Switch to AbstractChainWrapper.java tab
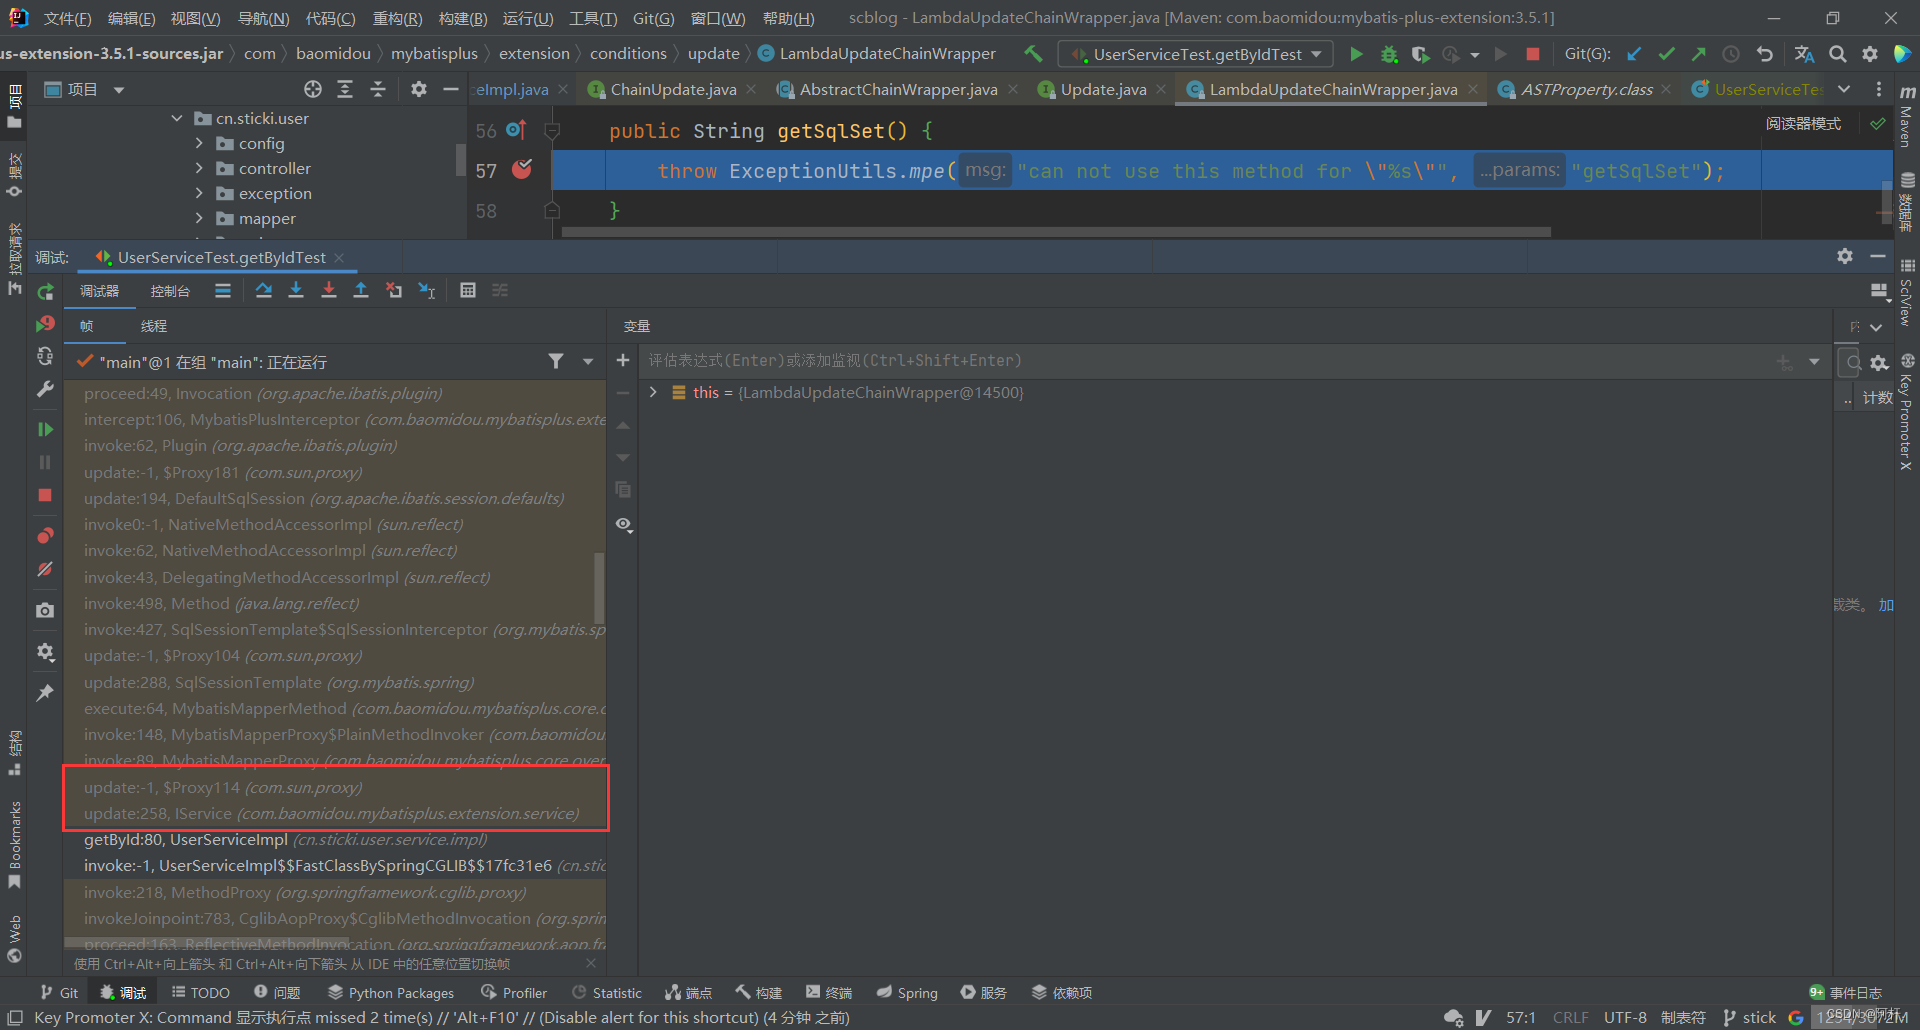This screenshot has height=1030, width=1920. tap(898, 89)
